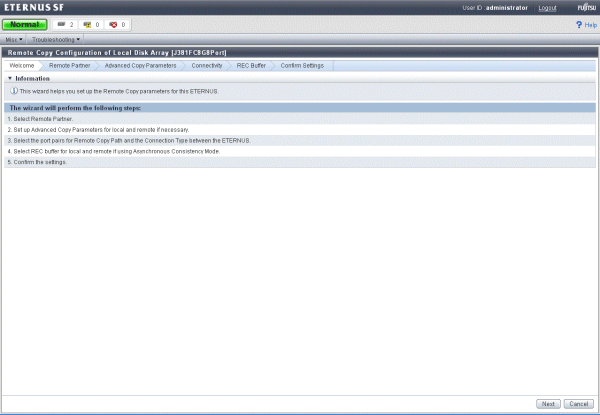The image size is (600, 415).
Task: Click the Help question mark icon
Action: coord(579,25)
